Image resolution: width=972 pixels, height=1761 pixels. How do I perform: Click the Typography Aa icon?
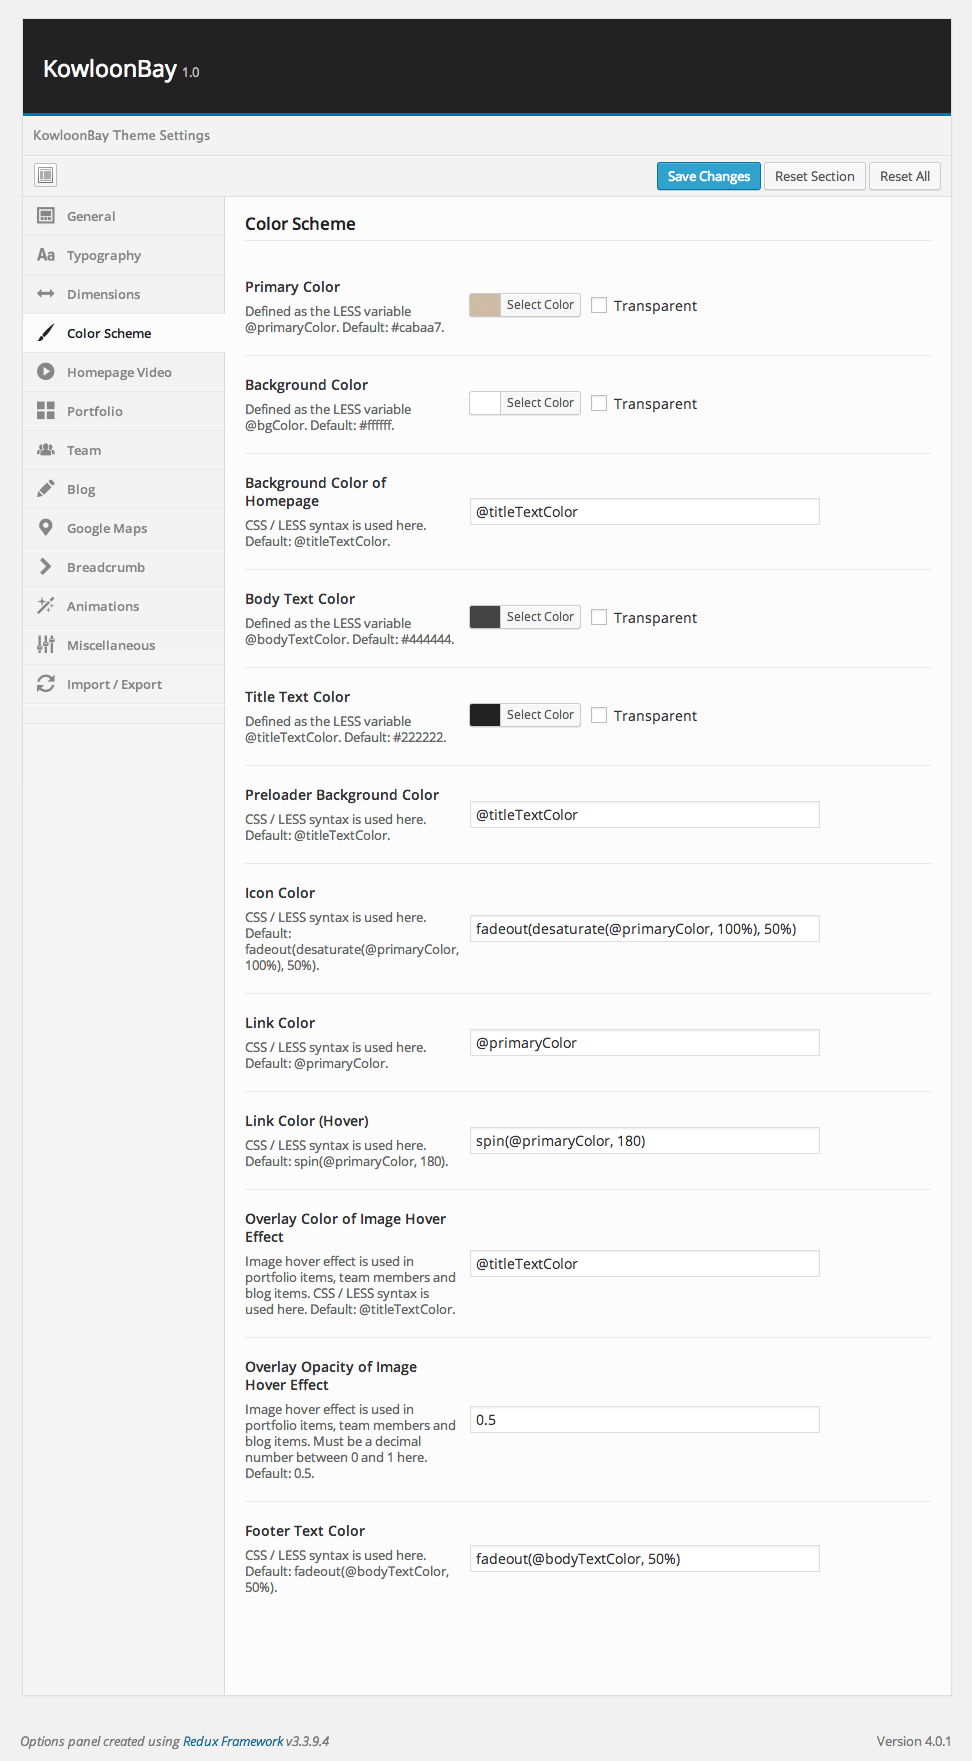[45, 255]
